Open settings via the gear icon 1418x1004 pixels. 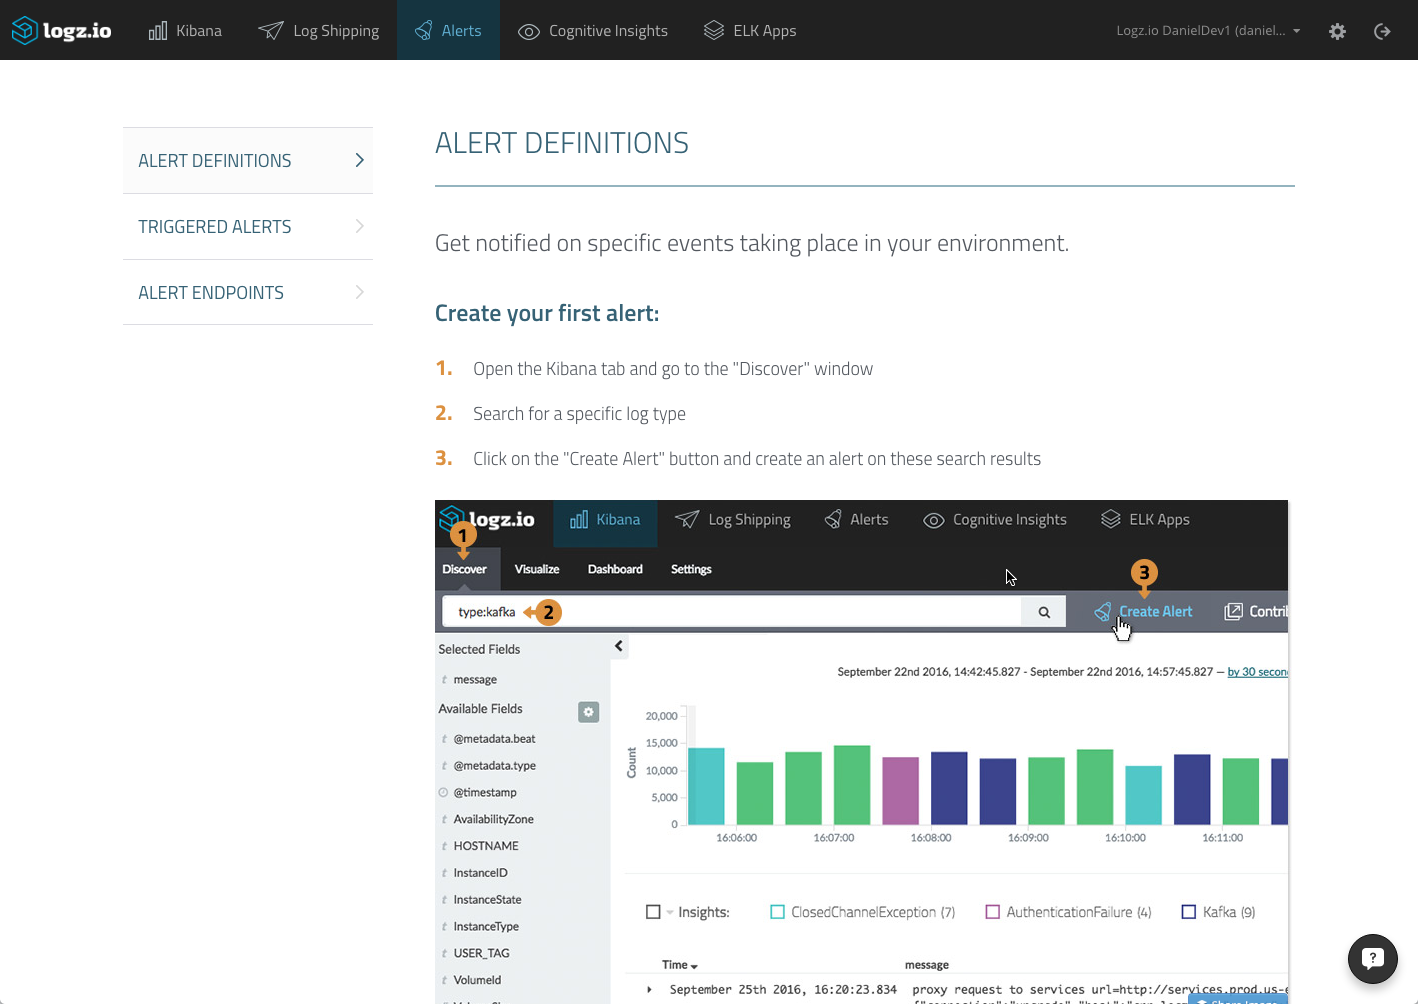point(1337,31)
